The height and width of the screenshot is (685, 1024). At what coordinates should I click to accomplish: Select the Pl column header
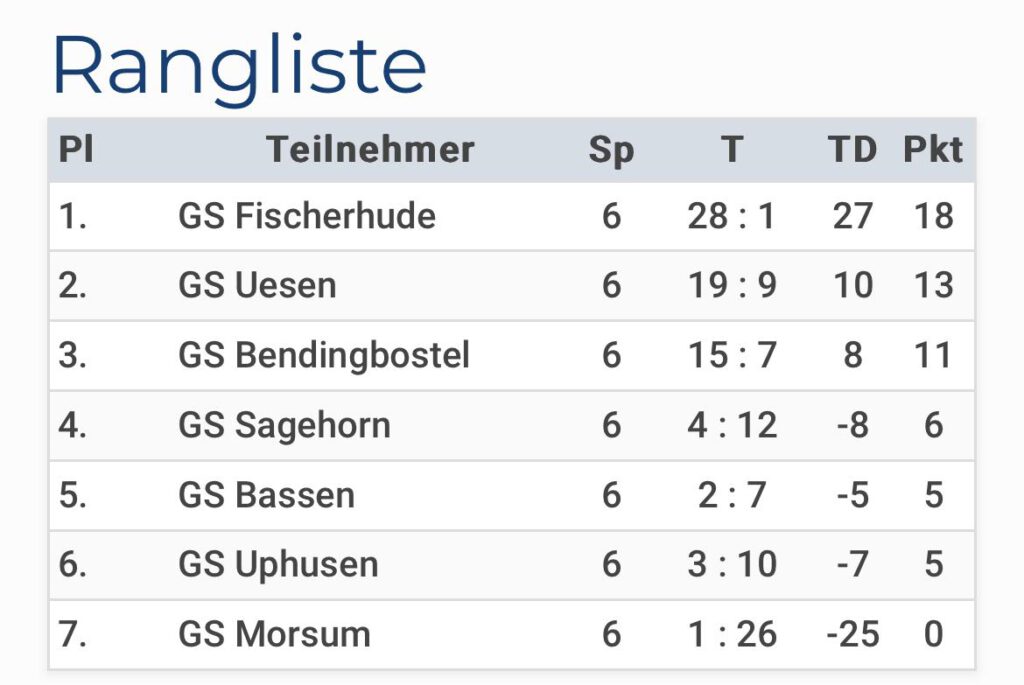tap(76, 150)
